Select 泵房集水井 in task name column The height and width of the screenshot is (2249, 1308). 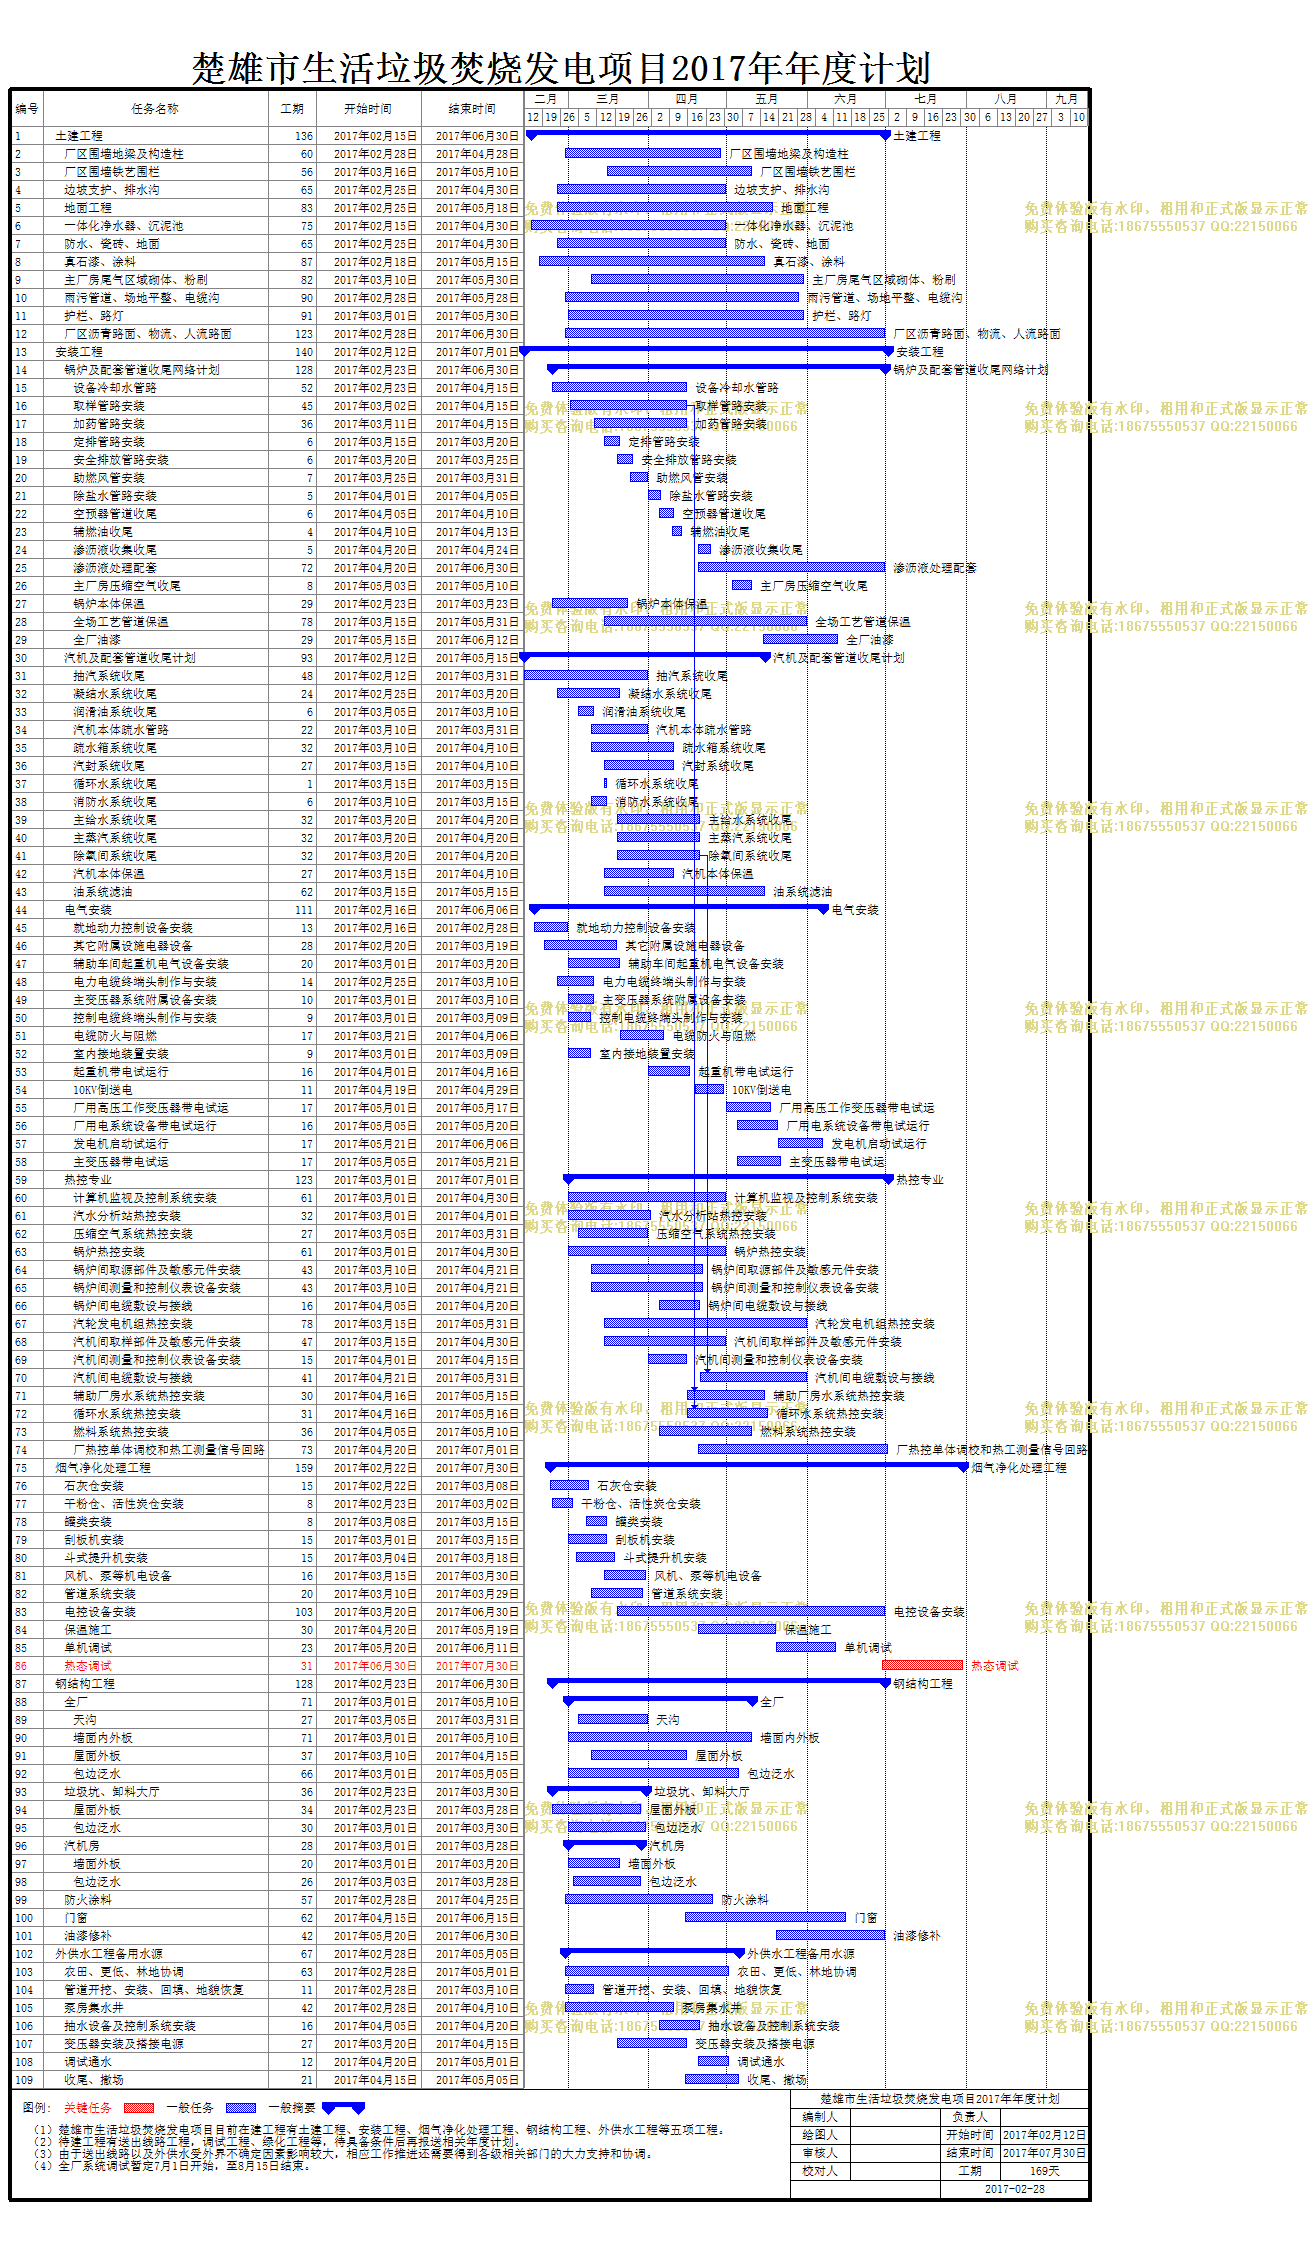tap(94, 2008)
